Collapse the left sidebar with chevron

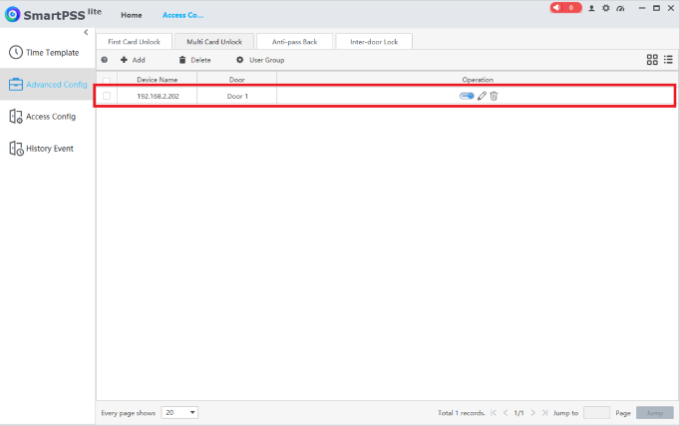[x=86, y=32]
